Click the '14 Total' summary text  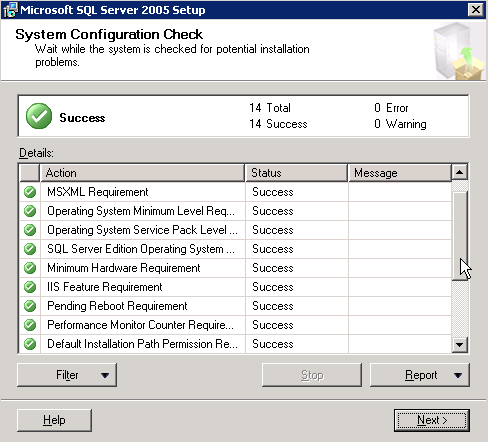click(270, 108)
